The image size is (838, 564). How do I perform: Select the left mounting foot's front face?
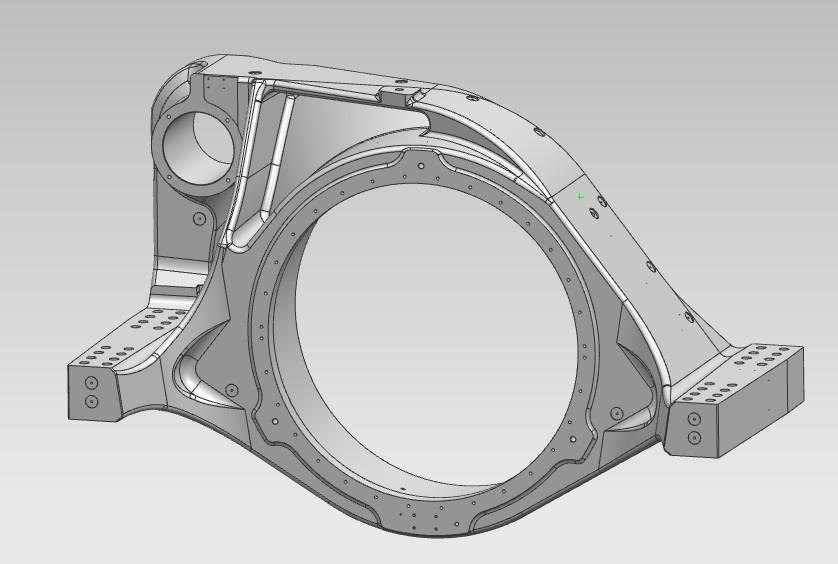point(91,392)
